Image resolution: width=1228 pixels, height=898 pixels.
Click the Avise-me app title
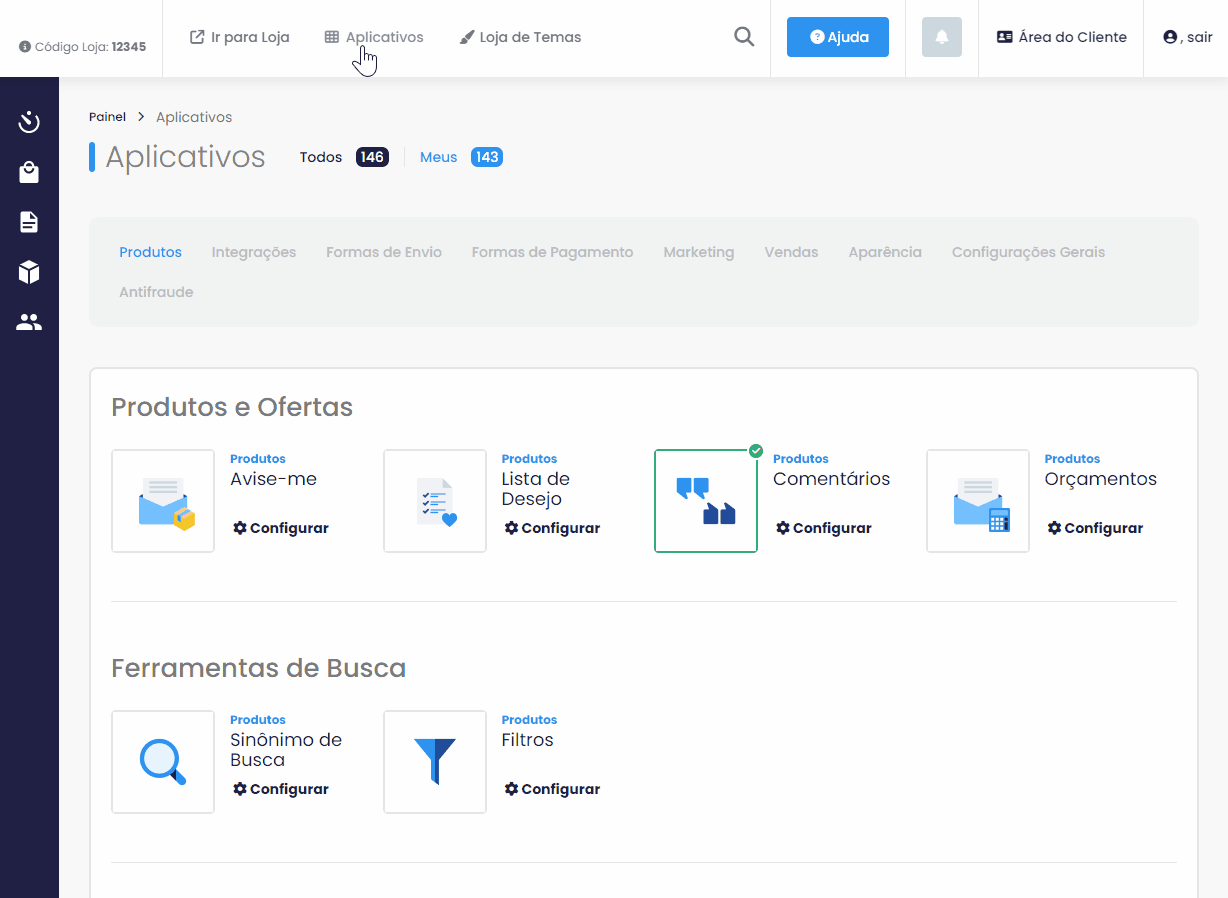pos(274,479)
